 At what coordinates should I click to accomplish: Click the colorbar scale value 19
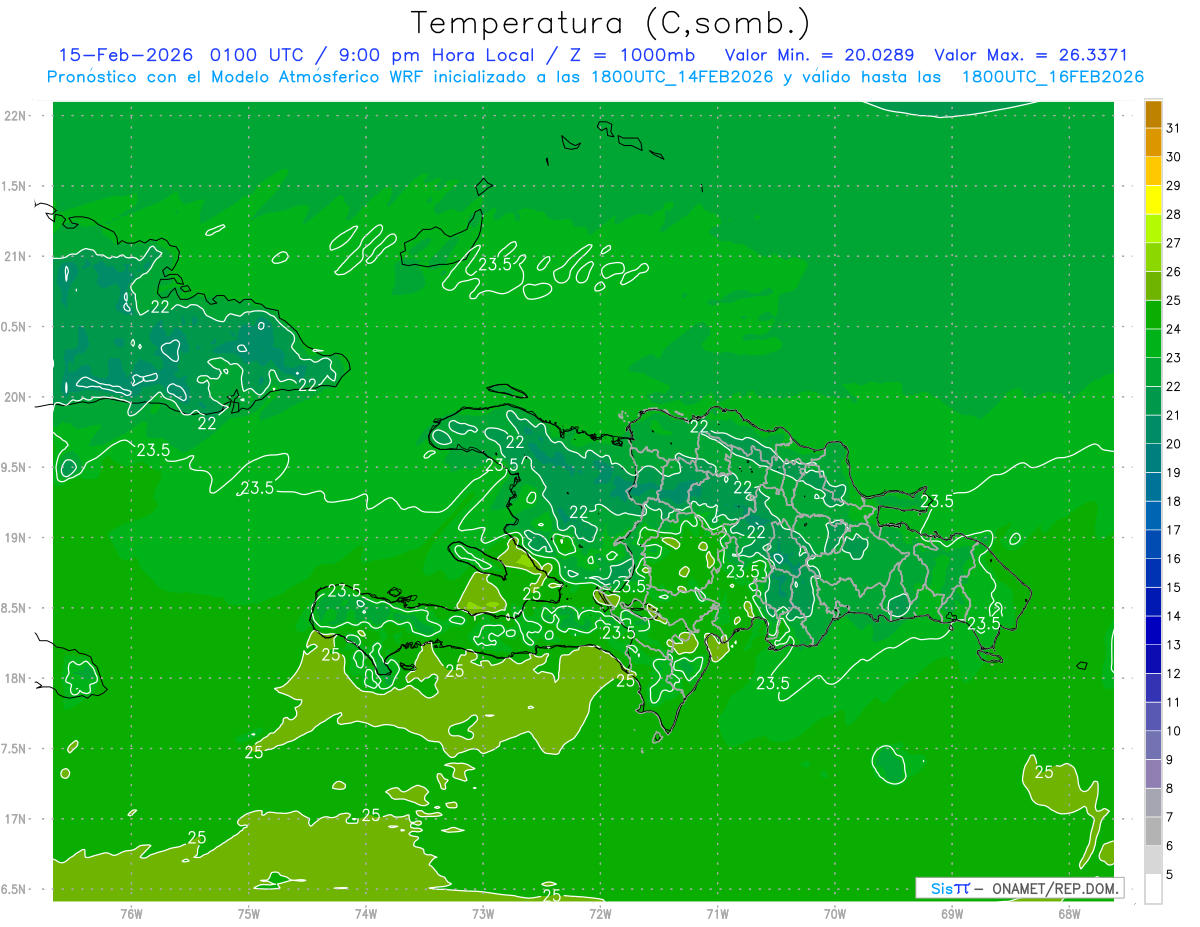[1173, 473]
